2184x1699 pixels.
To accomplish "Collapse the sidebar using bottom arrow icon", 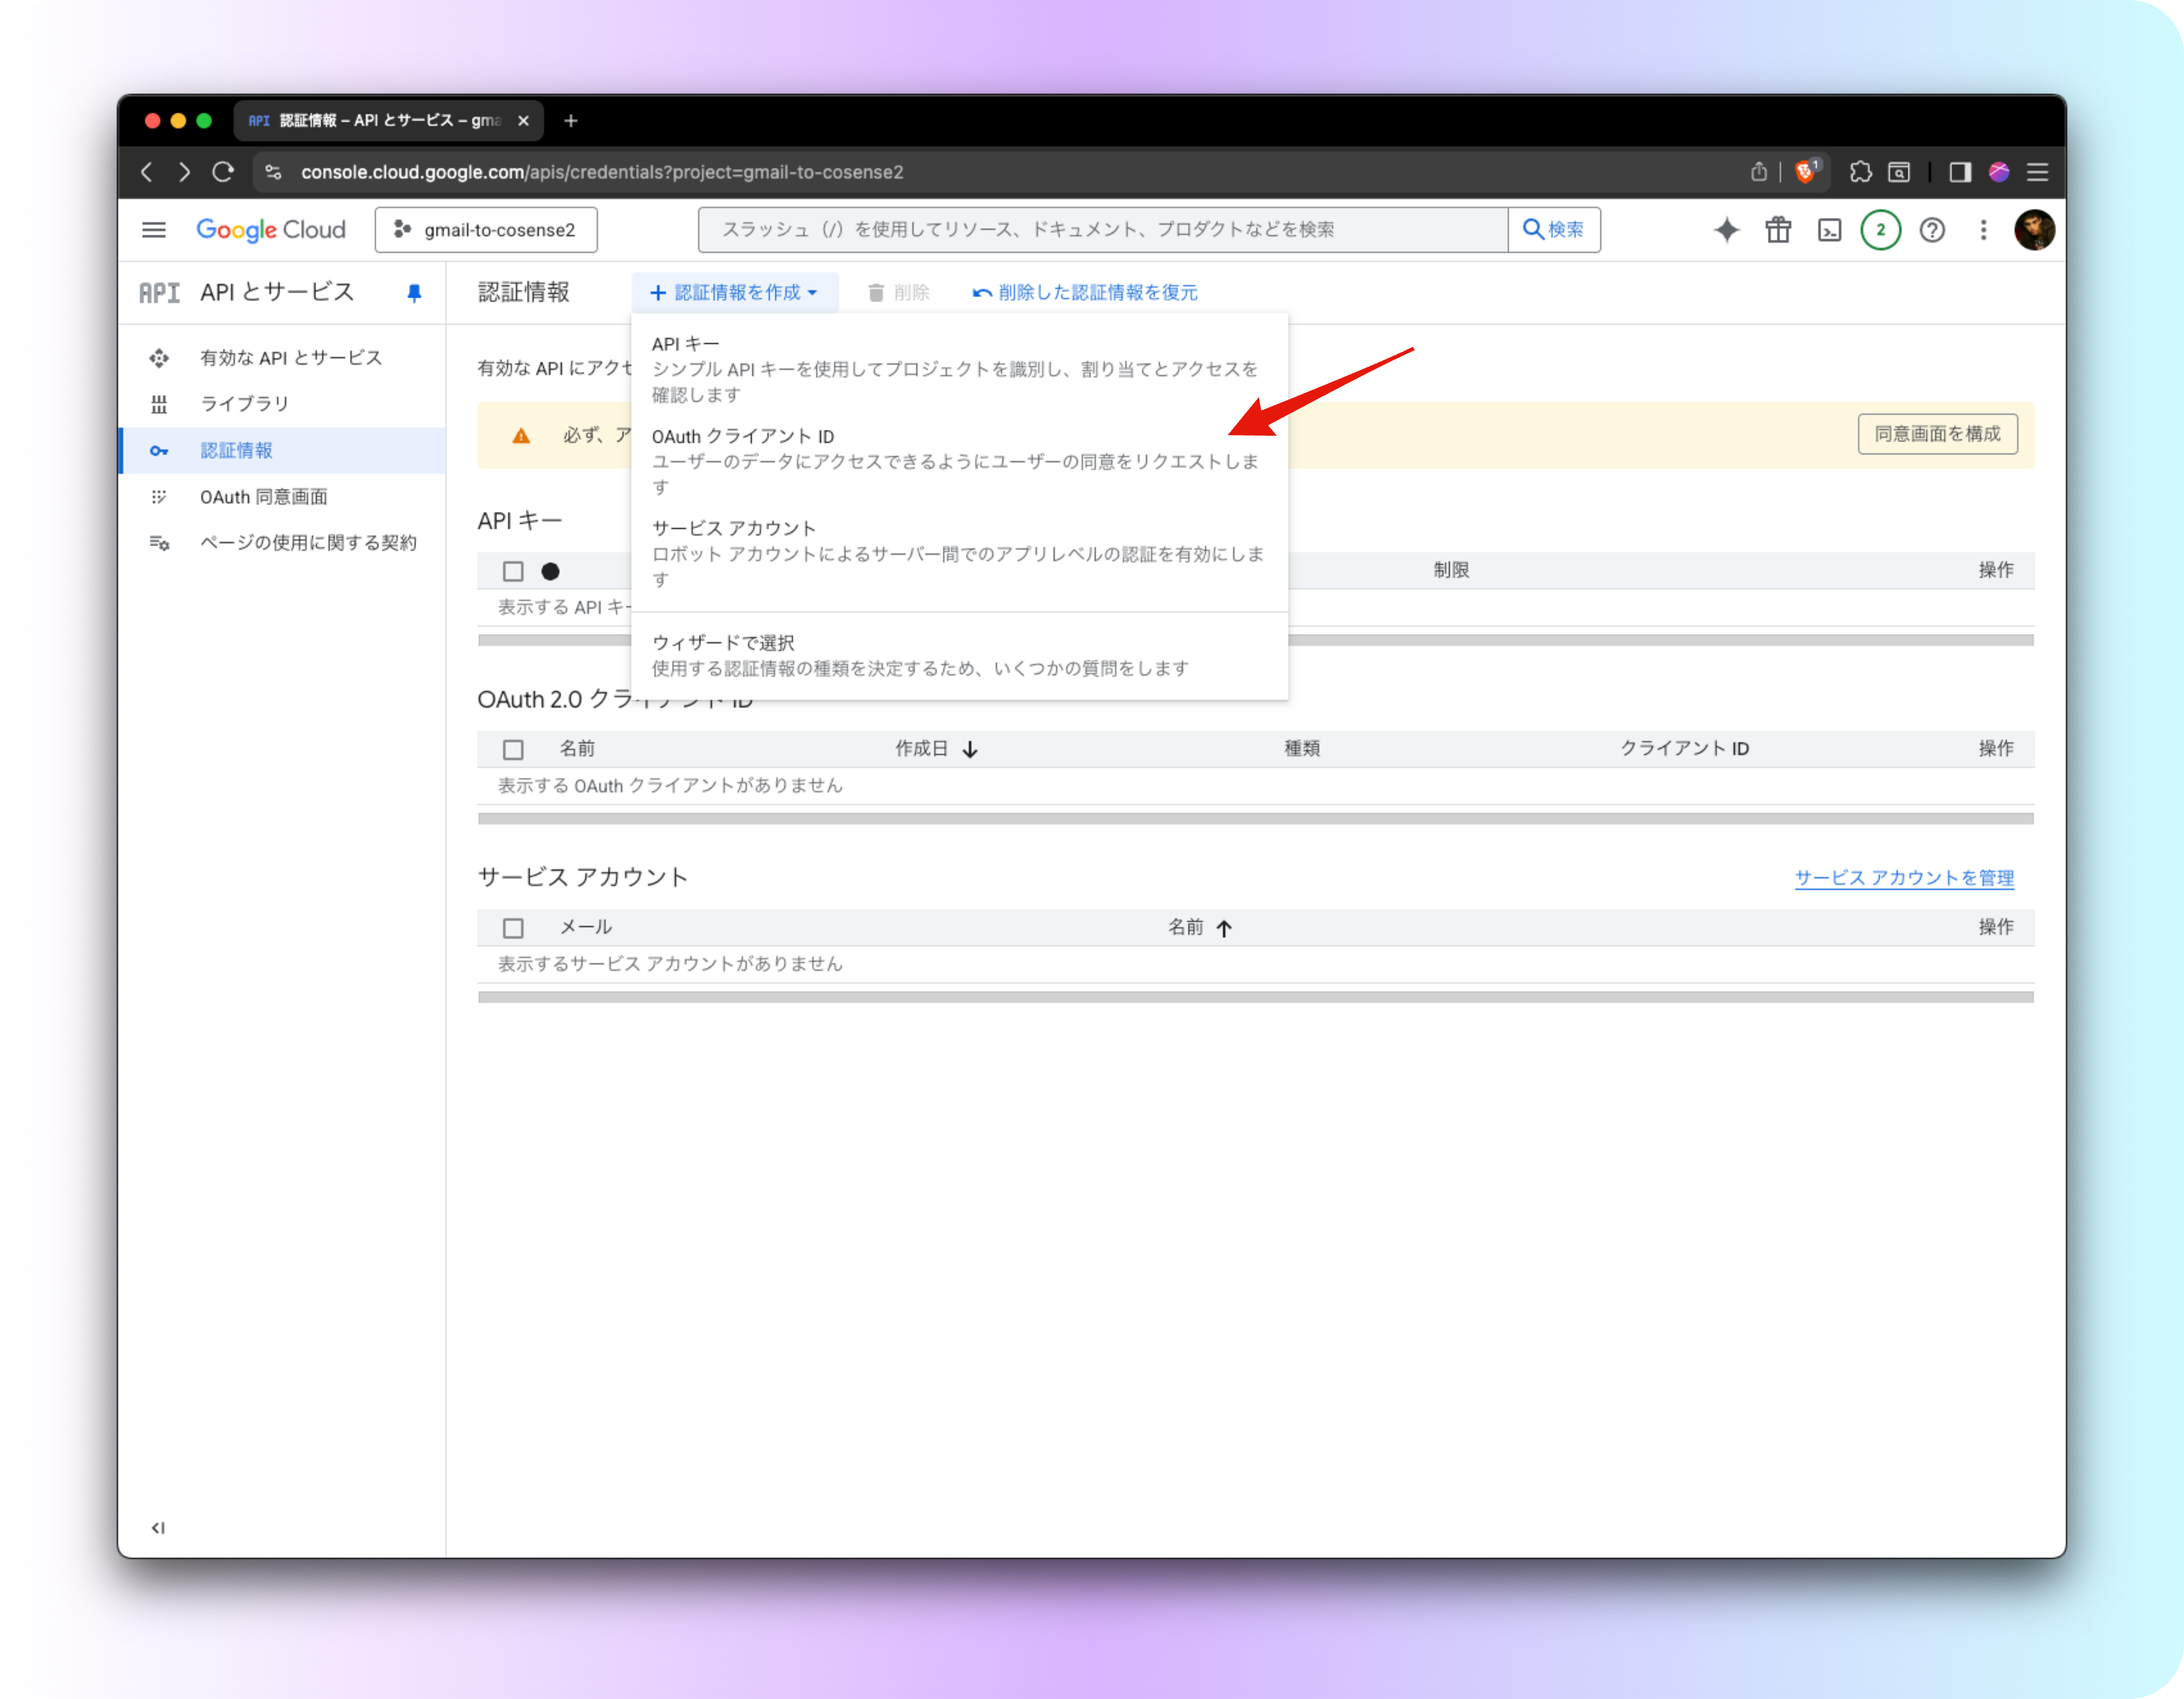I will [158, 1527].
